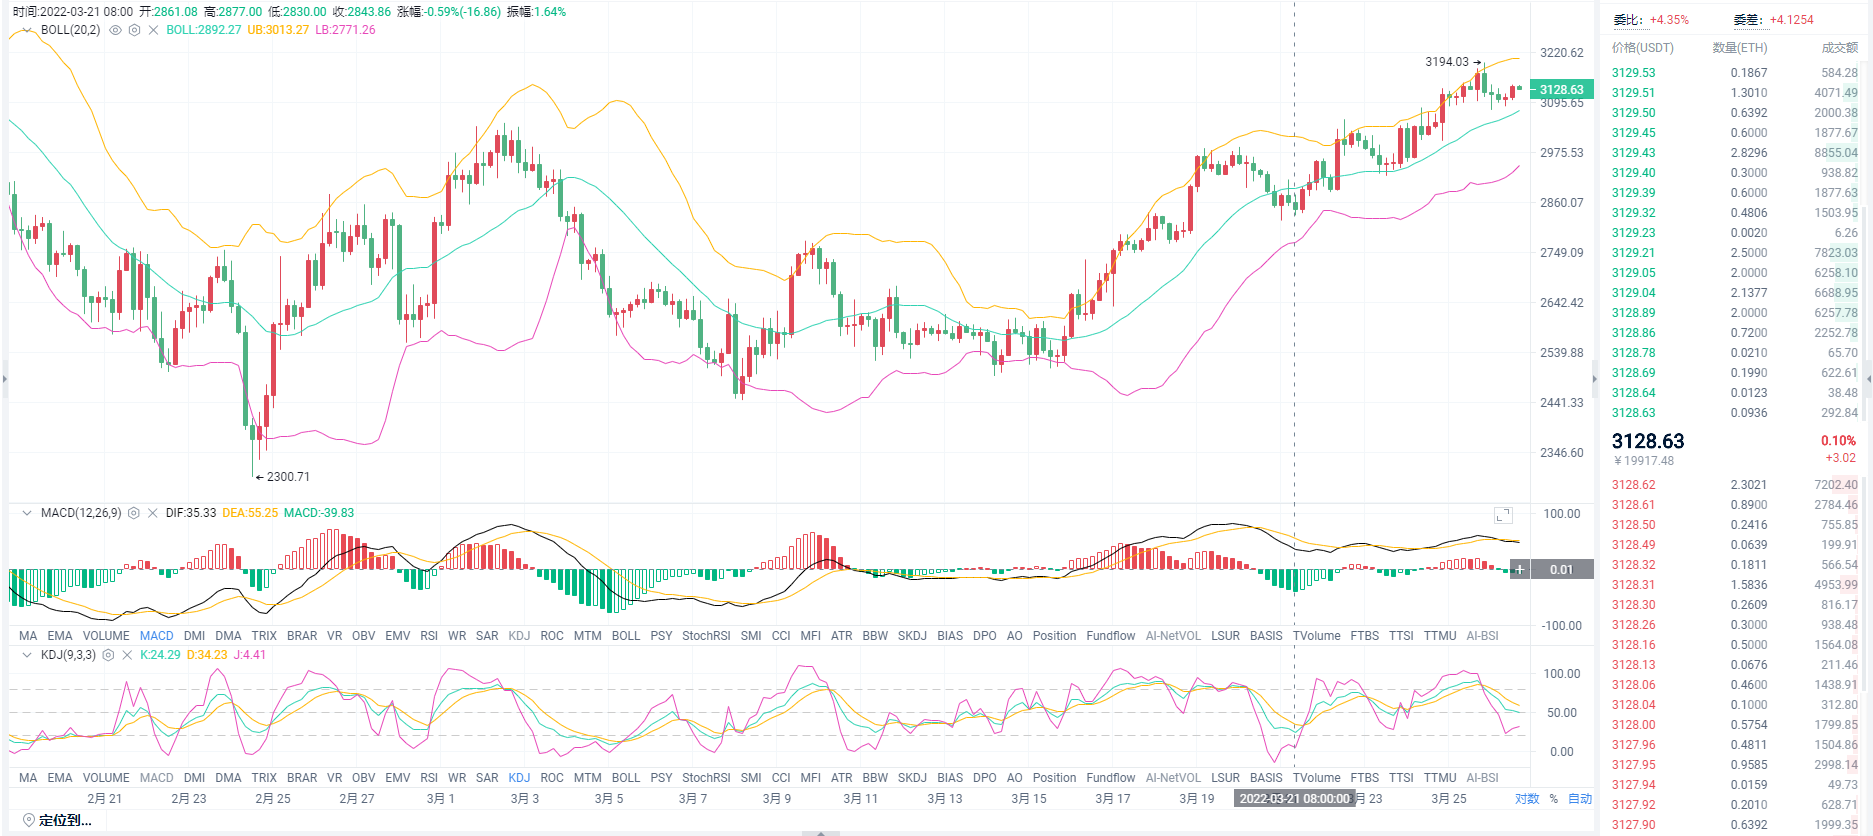The image size is (1873, 836).
Task: Click the location pin icon beside 定位到...
Action: (29, 820)
